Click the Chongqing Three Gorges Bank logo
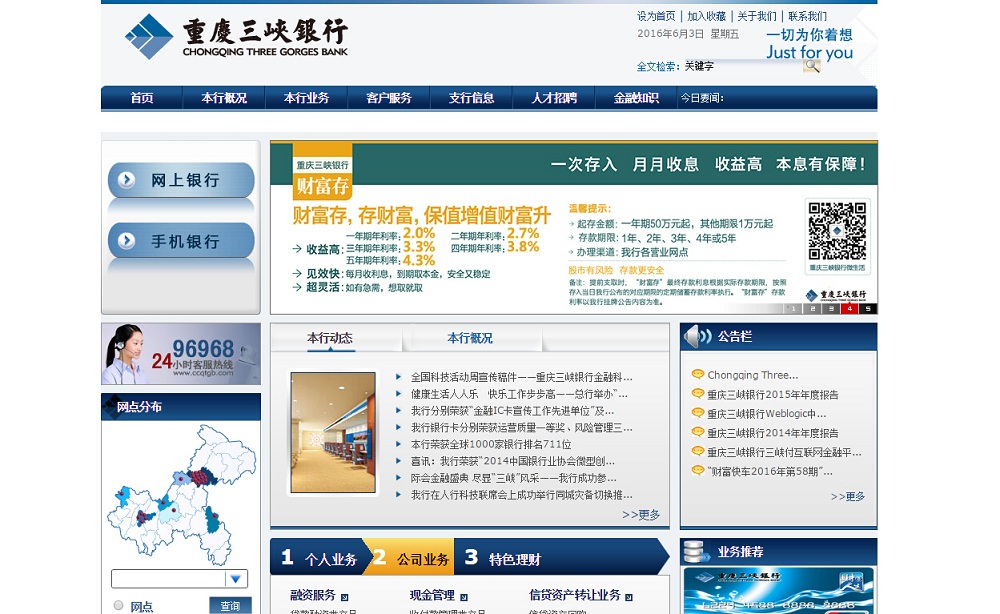 click(237, 36)
